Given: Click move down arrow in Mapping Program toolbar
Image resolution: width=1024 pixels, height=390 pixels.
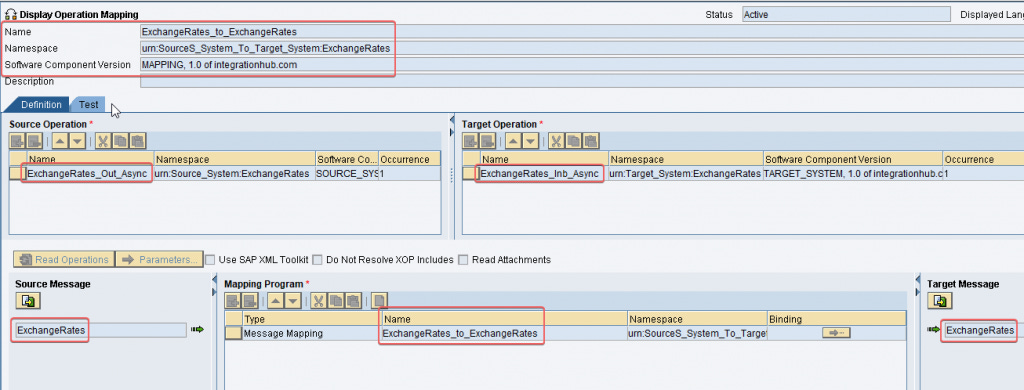Looking at the screenshot, I should pyautogui.click(x=293, y=301).
